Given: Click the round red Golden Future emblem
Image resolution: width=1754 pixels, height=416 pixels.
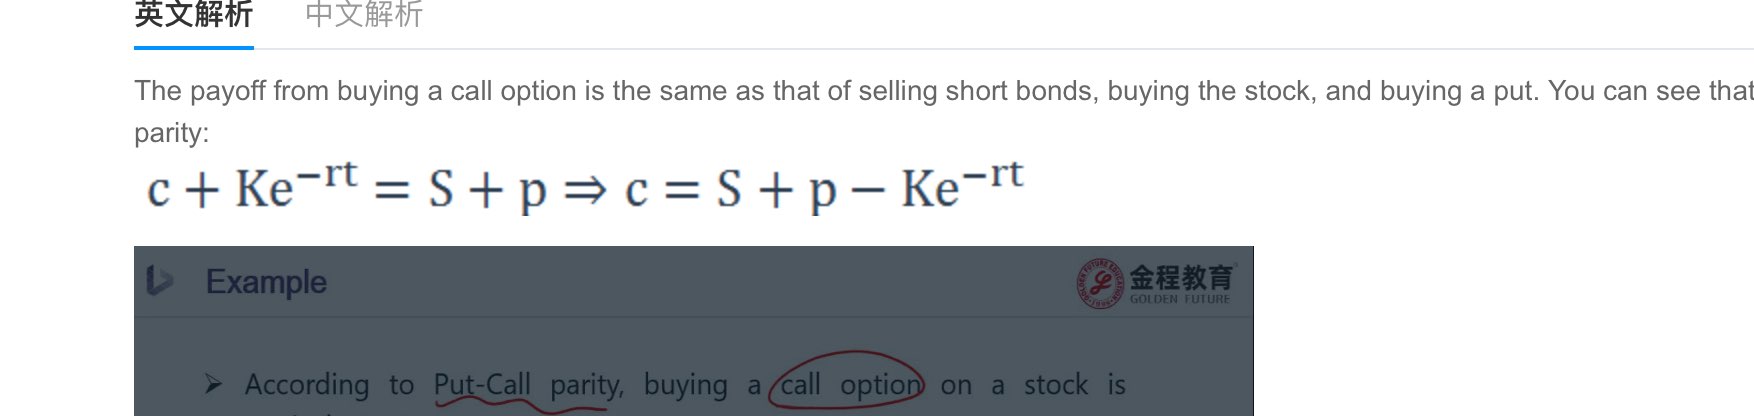Looking at the screenshot, I should pyautogui.click(x=1099, y=282).
